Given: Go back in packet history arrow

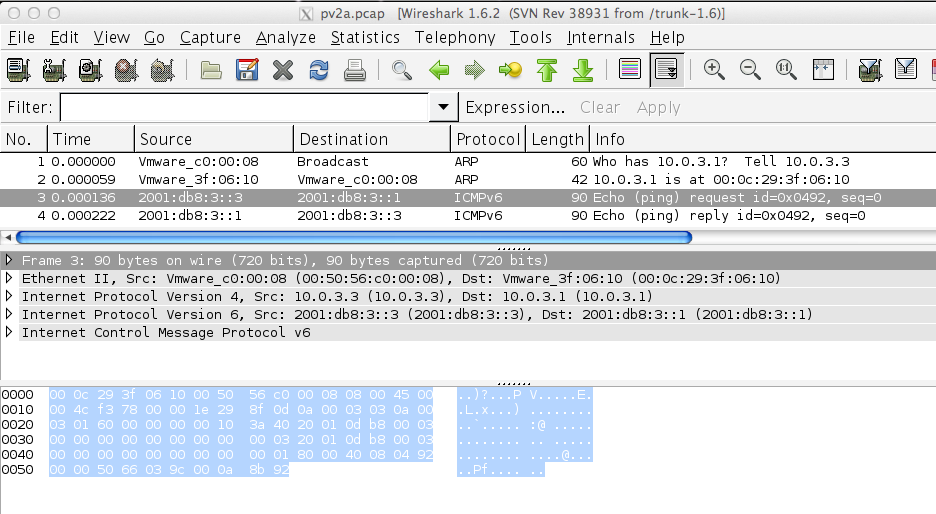Looking at the screenshot, I should [x=439, y=70].
